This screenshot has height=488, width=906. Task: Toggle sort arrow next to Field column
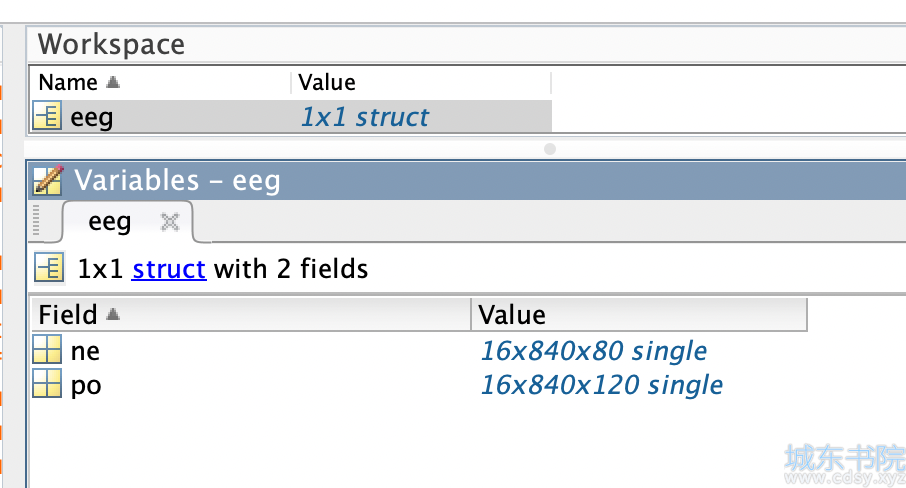coord(113,314)
